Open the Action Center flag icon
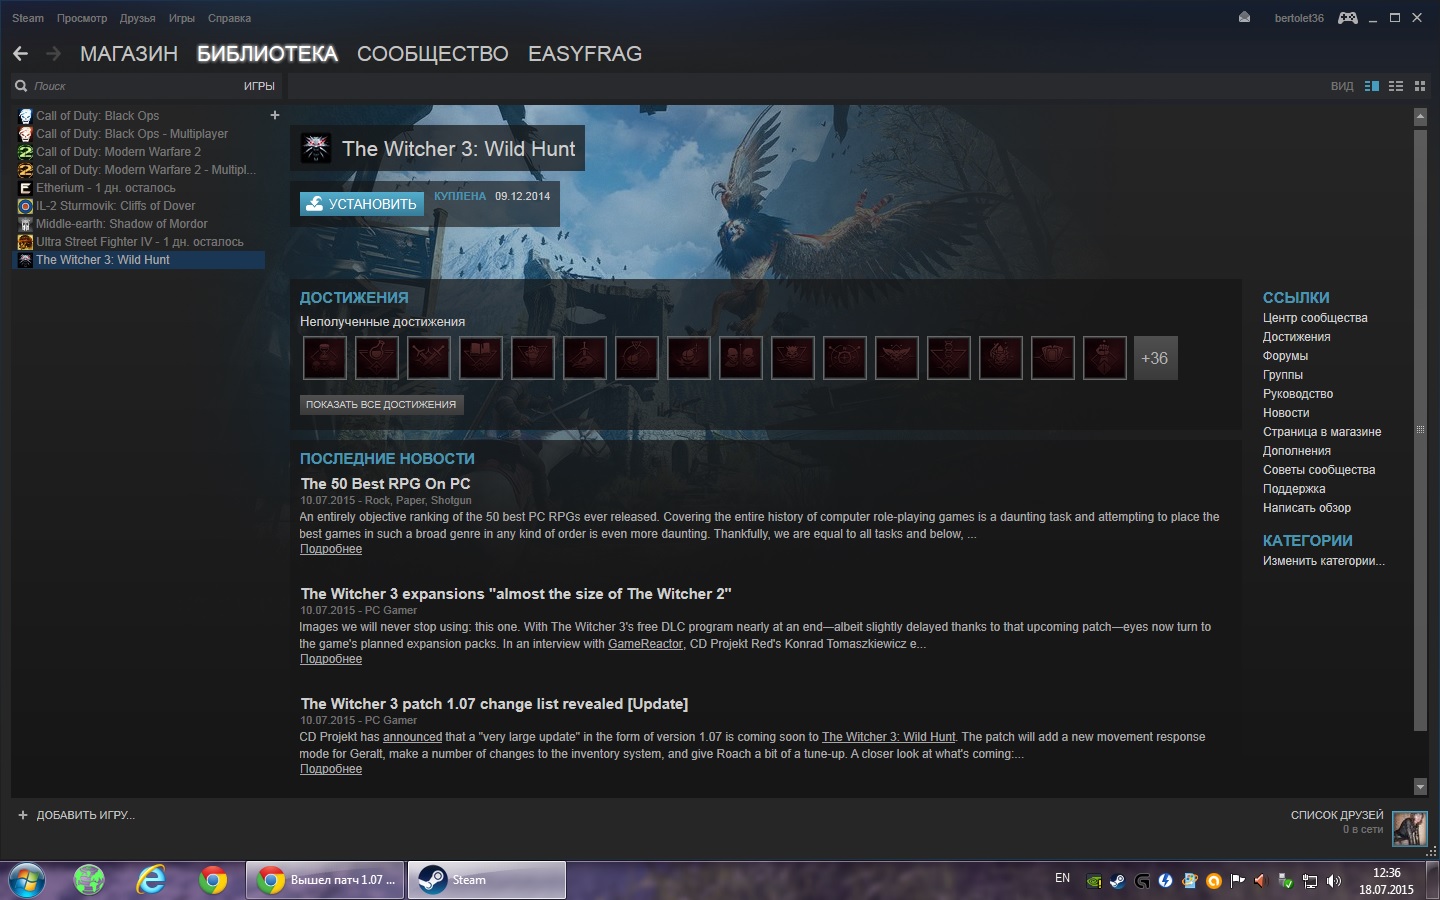 pos(1238,881)
